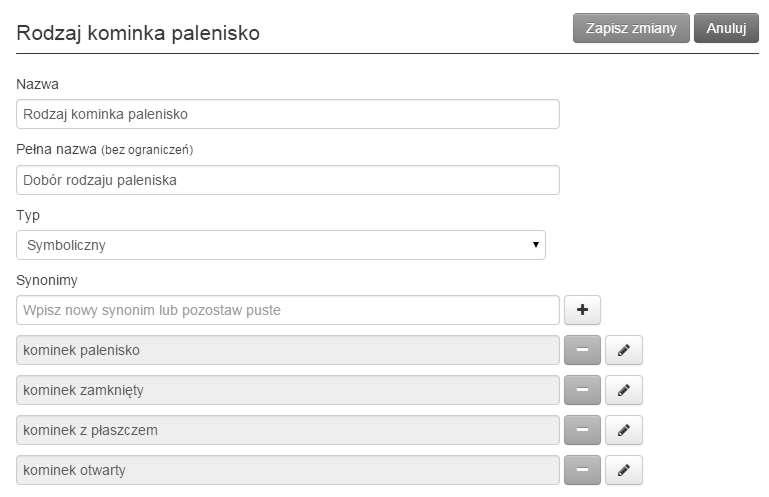The width and height of the screenshot is (769, 497).
Task: Remove the 'kominek otwarty' synonym
Action: tap(582, 470)
